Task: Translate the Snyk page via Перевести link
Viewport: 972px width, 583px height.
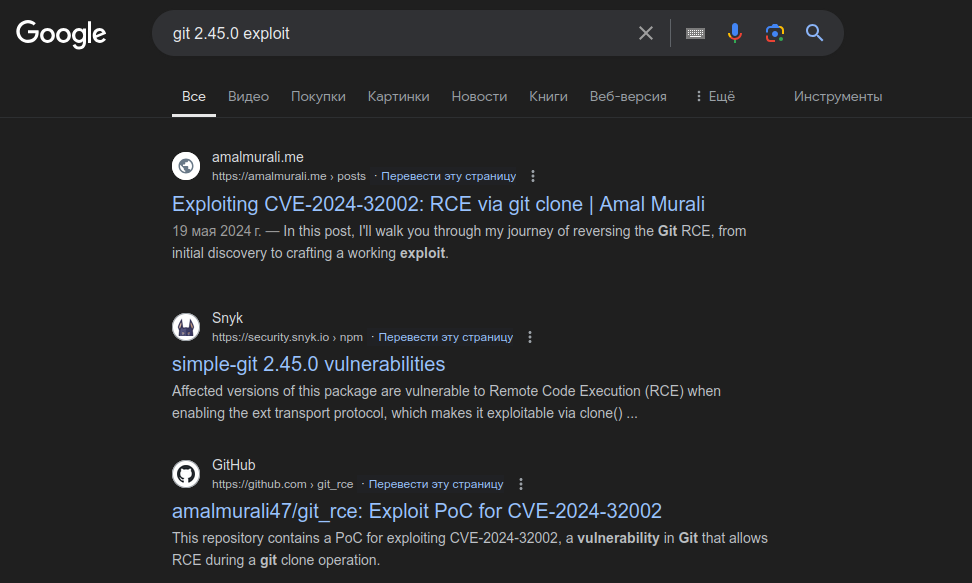Action: tap(446, 337)
